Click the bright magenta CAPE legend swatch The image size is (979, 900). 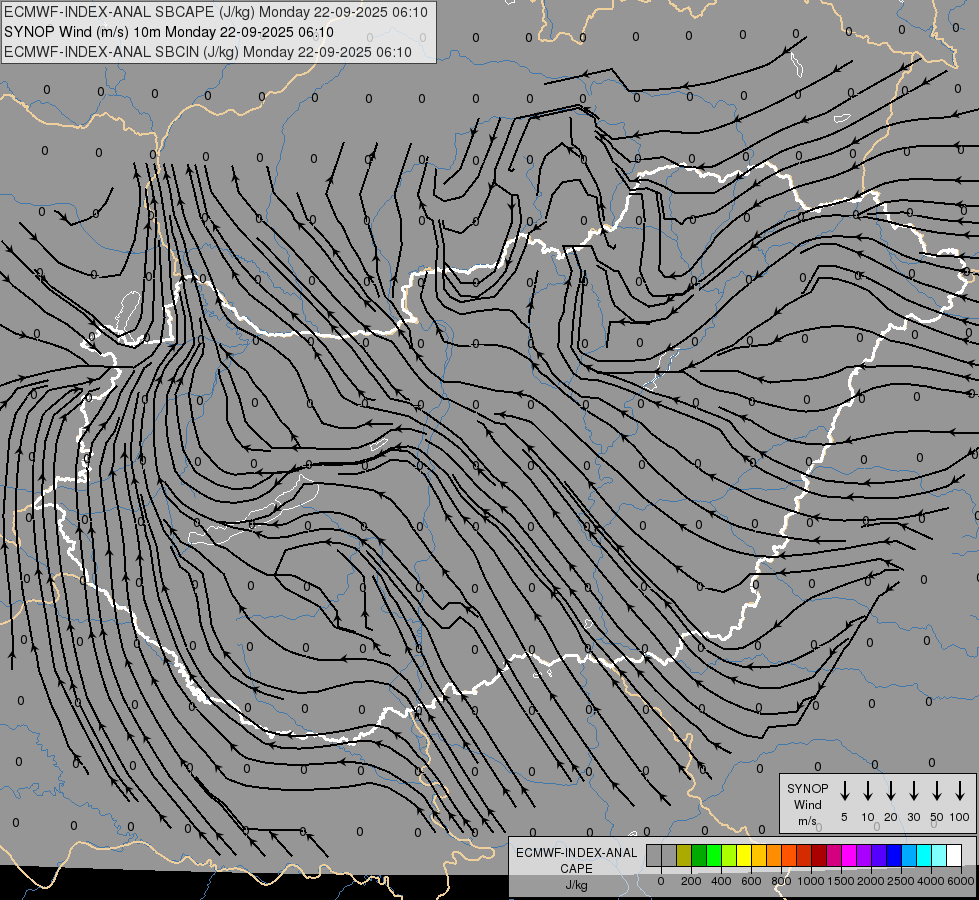(x=850, y=856)
